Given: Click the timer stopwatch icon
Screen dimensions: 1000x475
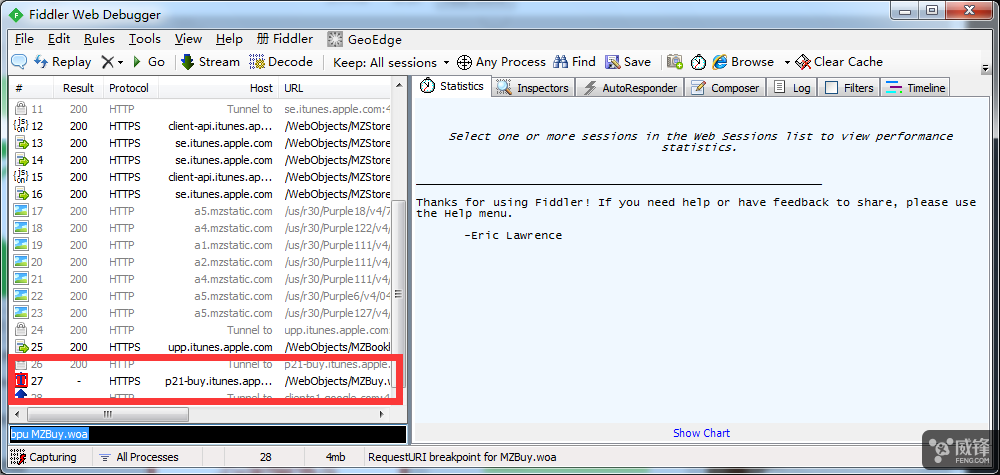Looking at the screenshot, I should click(x=699, y=62).
